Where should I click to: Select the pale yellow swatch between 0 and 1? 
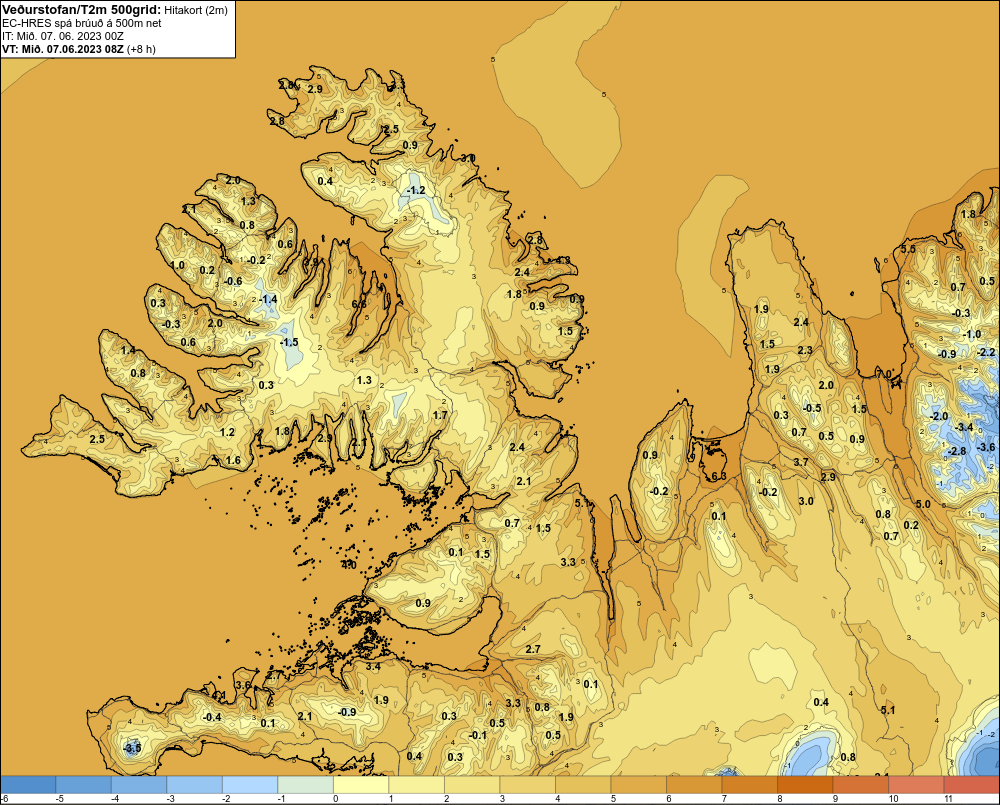click(x=361, y=785)
